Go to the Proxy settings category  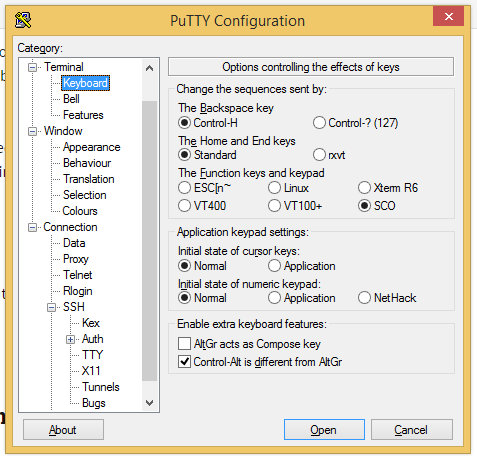[x=76, y=259]
